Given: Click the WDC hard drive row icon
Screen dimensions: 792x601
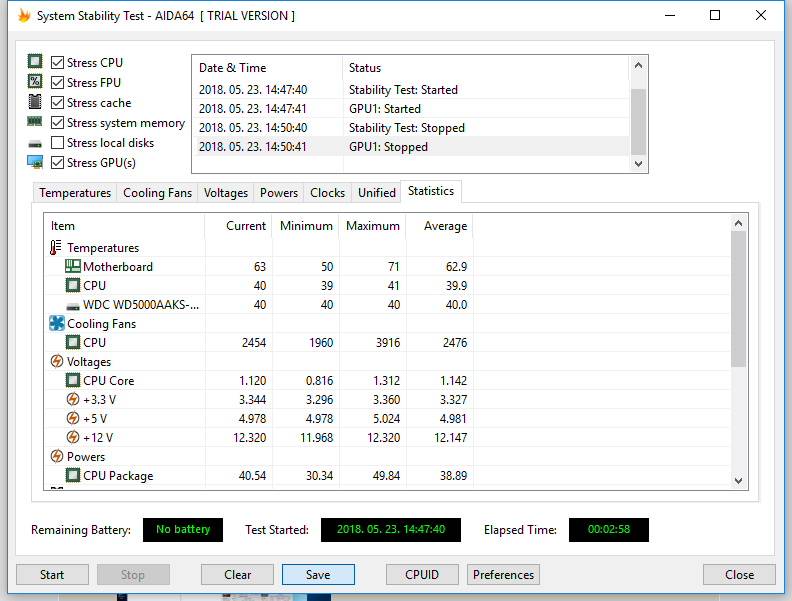Looking at the screenshot, I should tap(73, 306).
